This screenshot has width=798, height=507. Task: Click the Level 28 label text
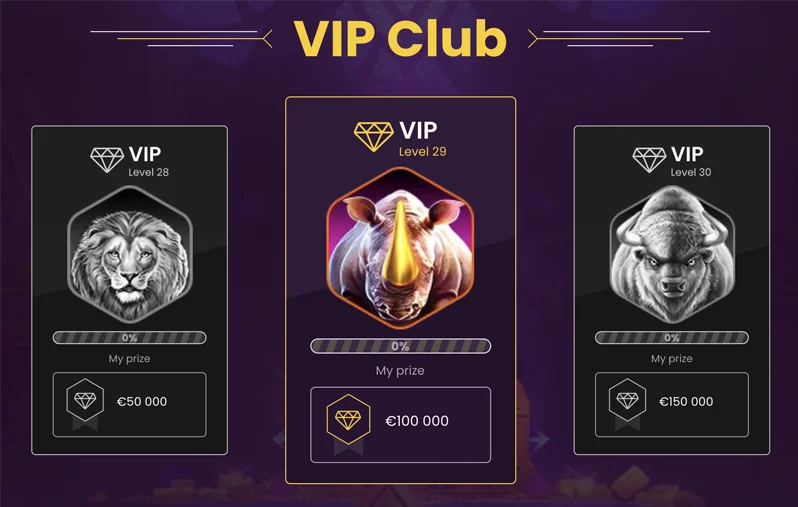coord(149,172)
